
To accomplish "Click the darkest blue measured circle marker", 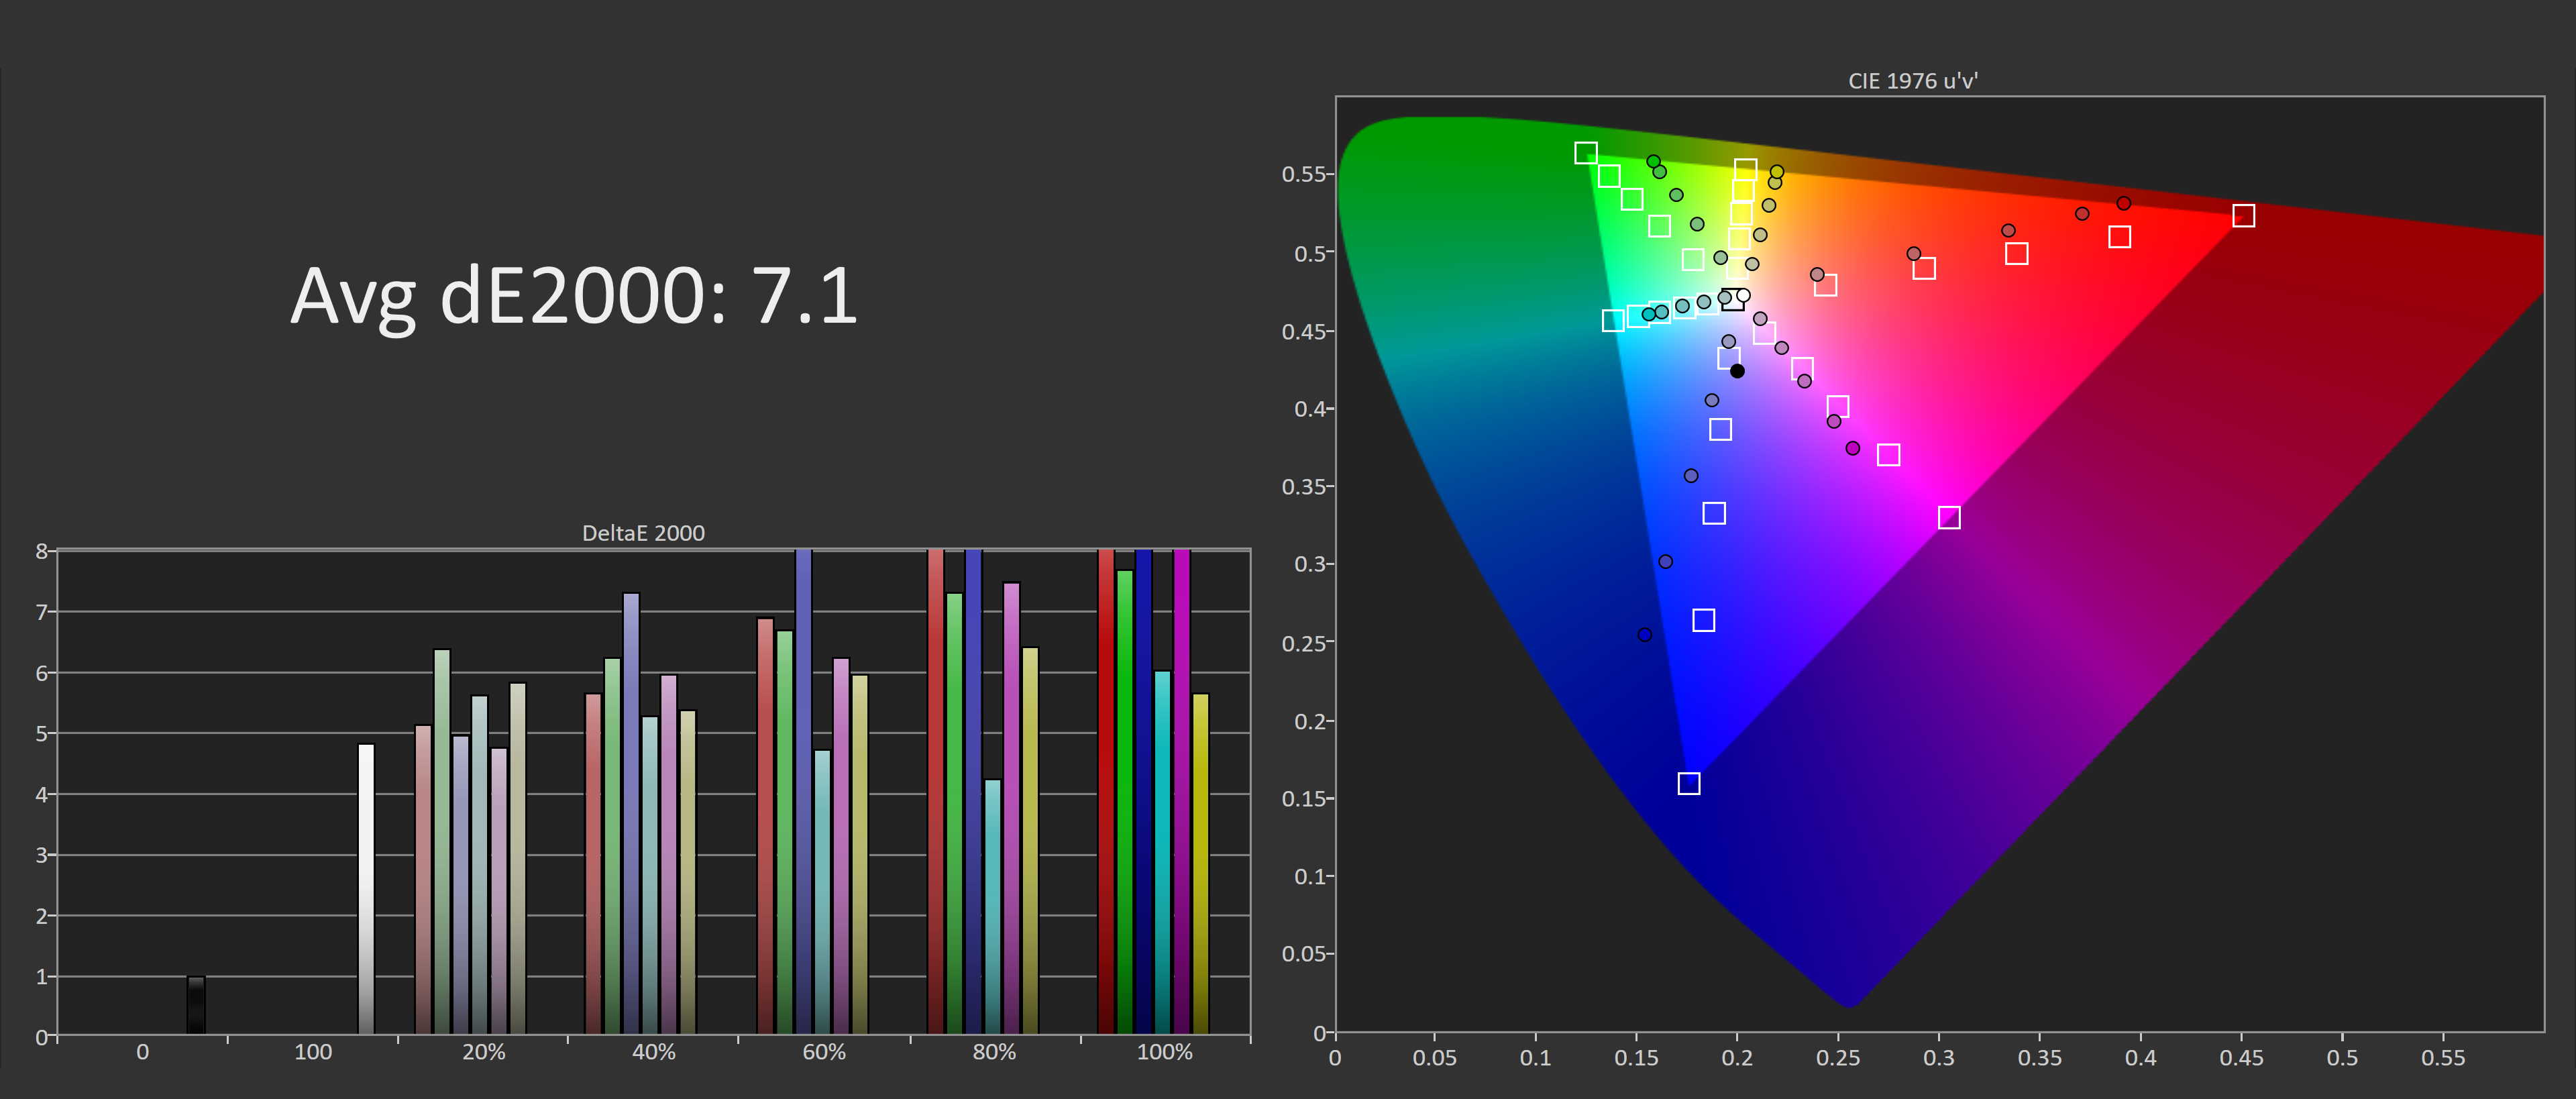I will 1645,635.
